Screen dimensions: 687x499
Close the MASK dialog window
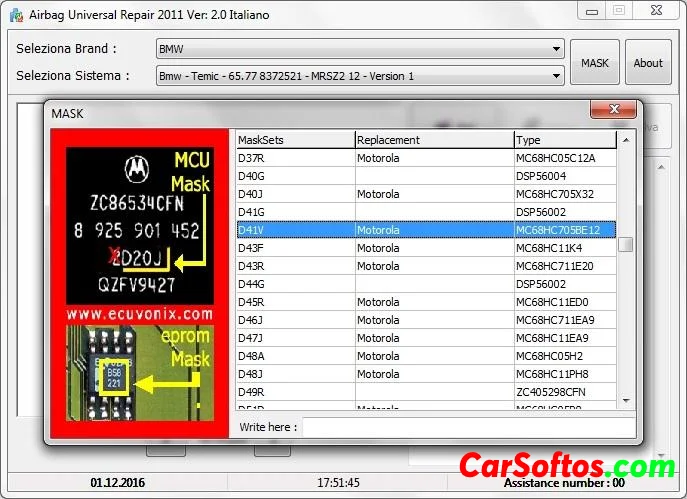click(x=613, y=111)
